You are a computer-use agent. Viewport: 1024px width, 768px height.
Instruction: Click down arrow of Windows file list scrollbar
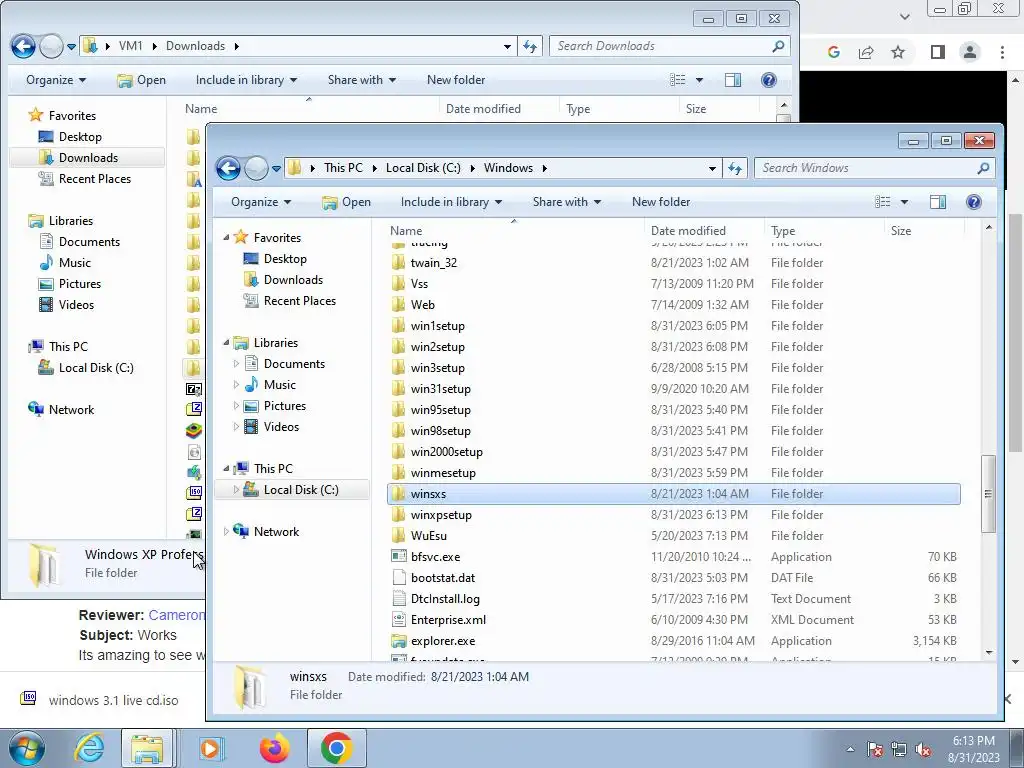[988, 652]
